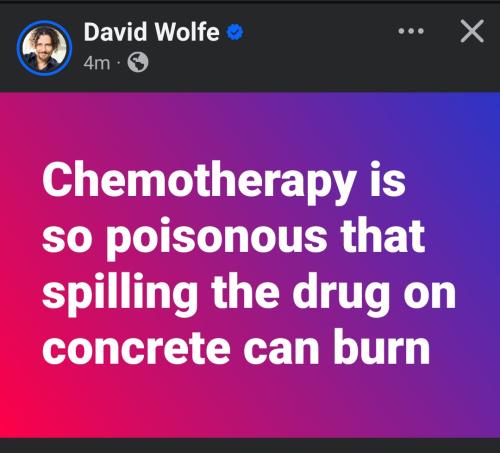Click the word "concrete" in the post
This screenshot has height=453, width=500.
(136, 348)
